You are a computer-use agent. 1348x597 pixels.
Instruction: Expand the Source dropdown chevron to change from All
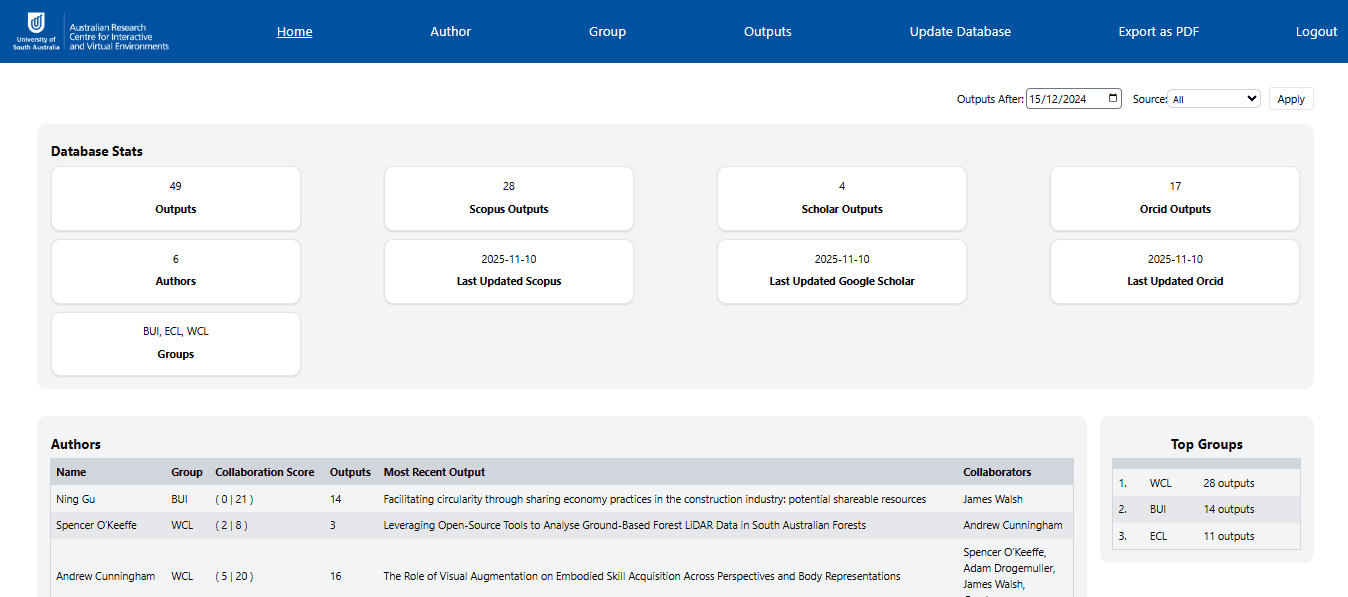pyautogui.click(x=1251, y=99)
